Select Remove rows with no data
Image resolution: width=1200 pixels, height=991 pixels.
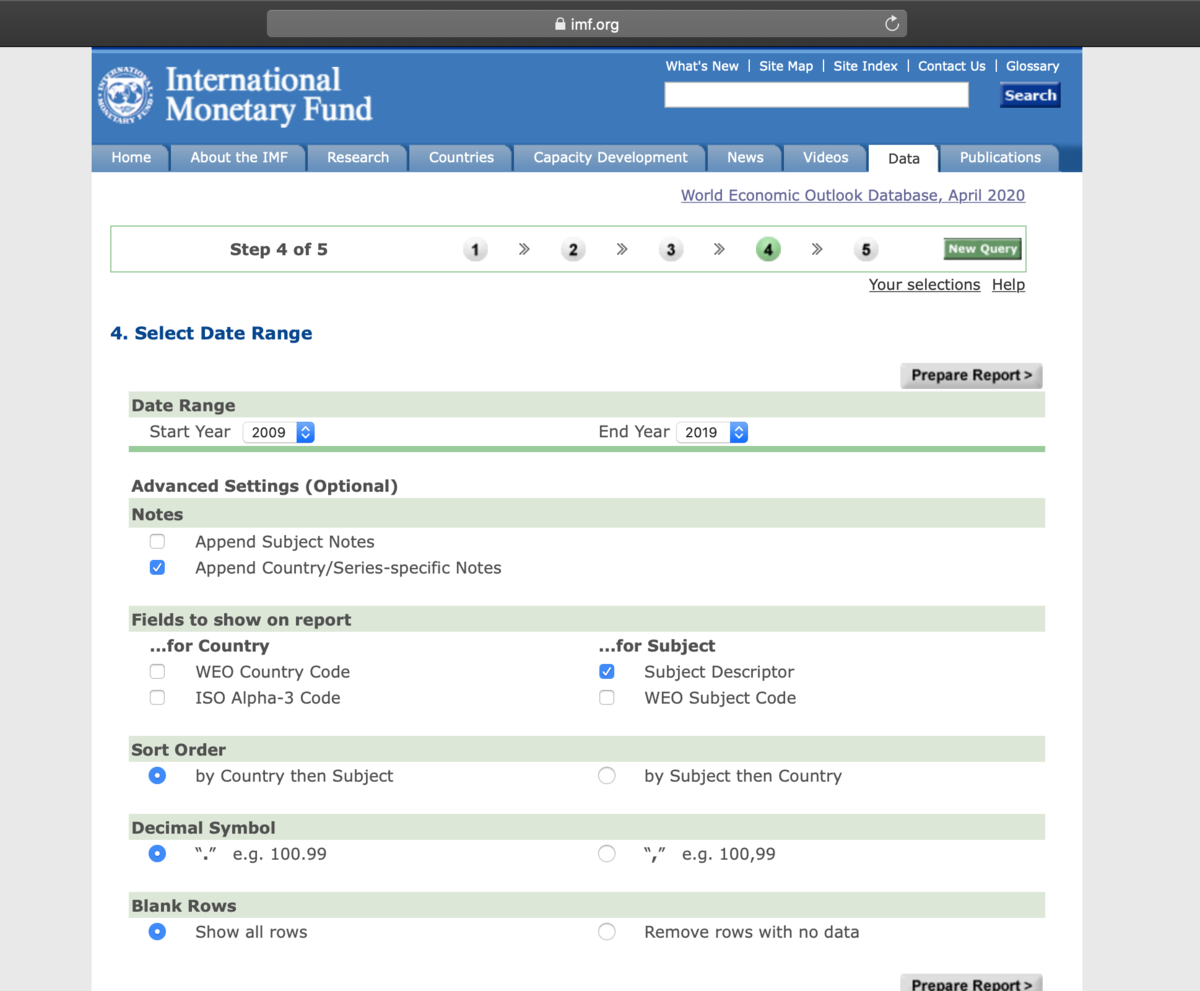coord(607,932)
